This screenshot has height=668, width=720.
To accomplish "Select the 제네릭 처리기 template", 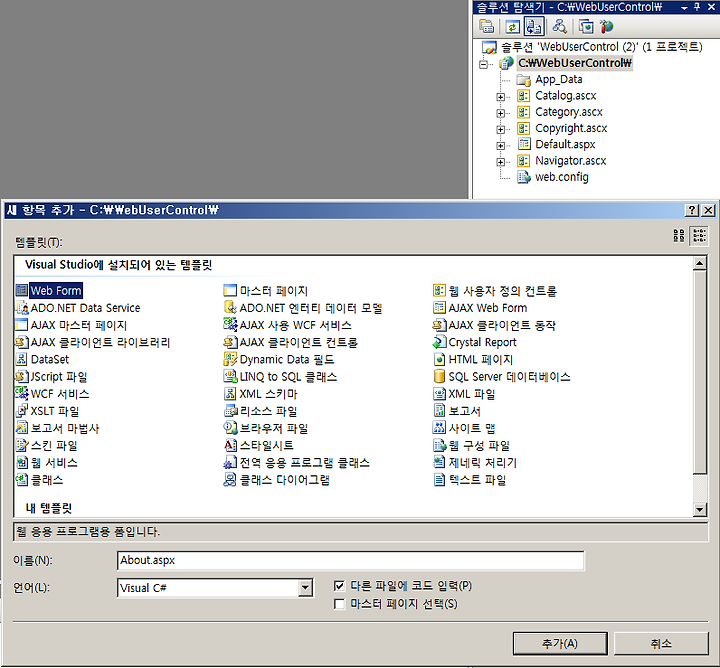I will coord(475,463).
